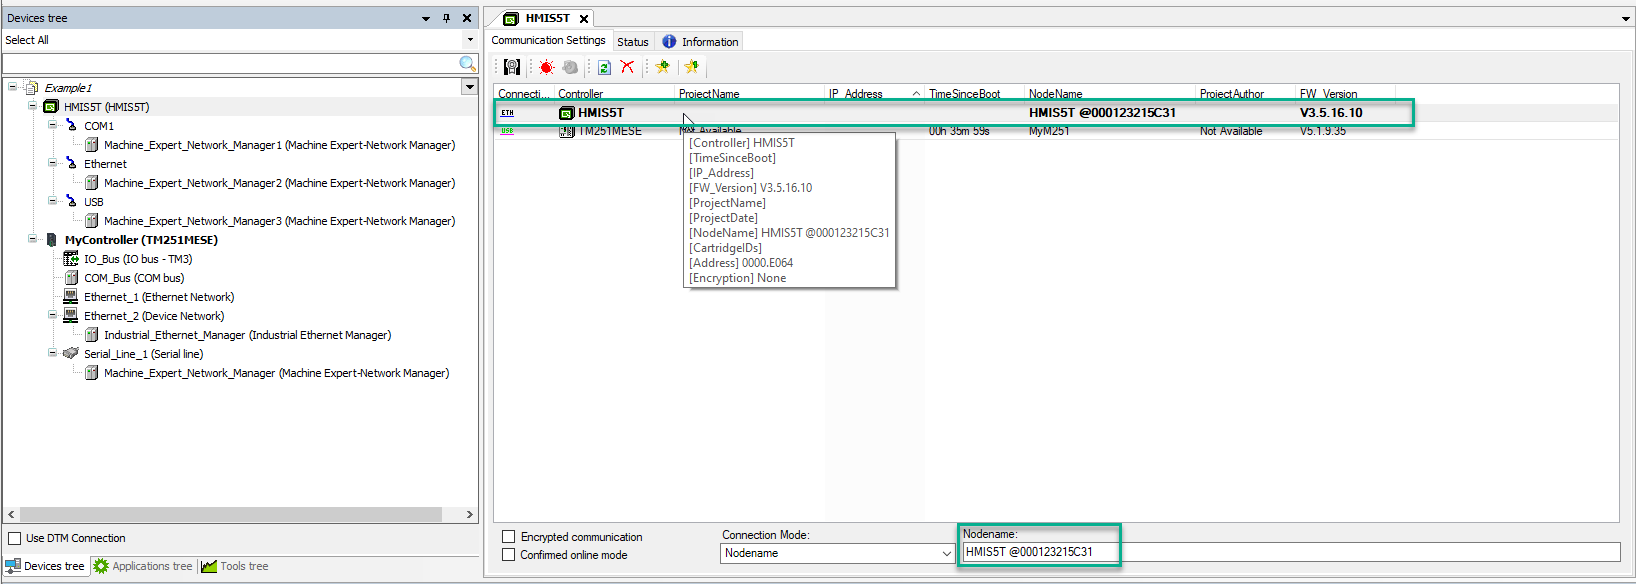Click the Serial_Line_1 icon in tree

[71, 354]
